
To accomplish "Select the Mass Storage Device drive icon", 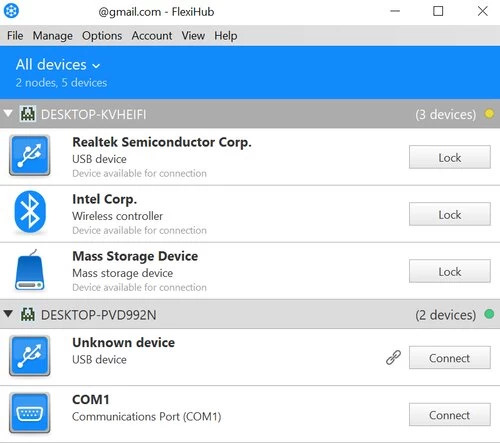I will 30,270.
